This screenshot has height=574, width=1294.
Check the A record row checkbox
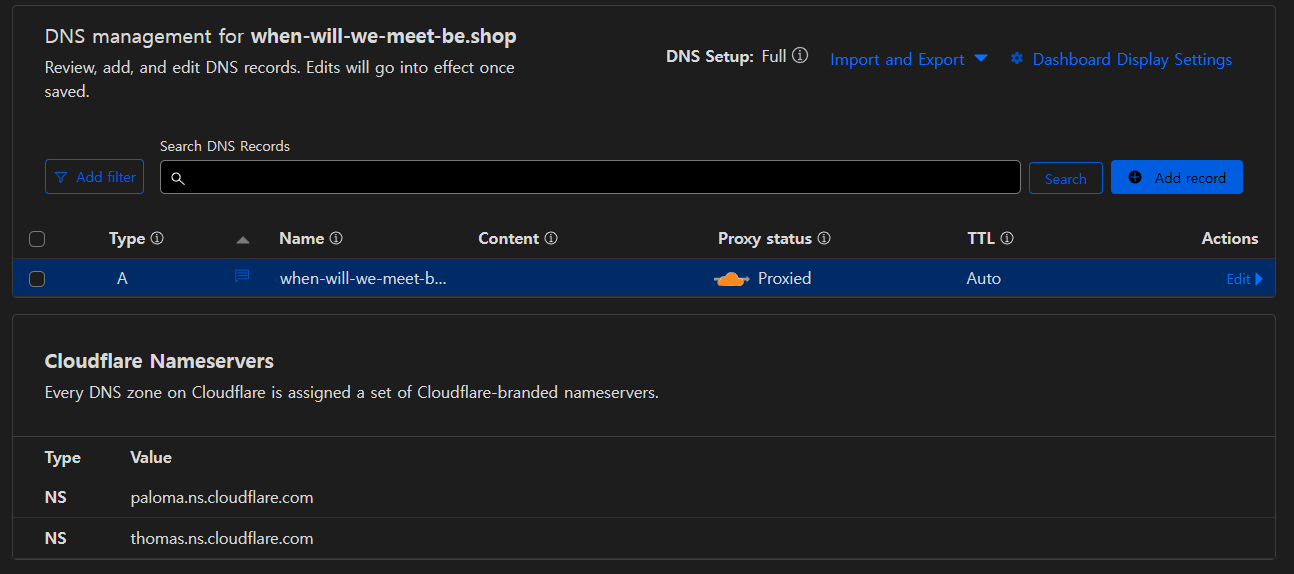37,279
